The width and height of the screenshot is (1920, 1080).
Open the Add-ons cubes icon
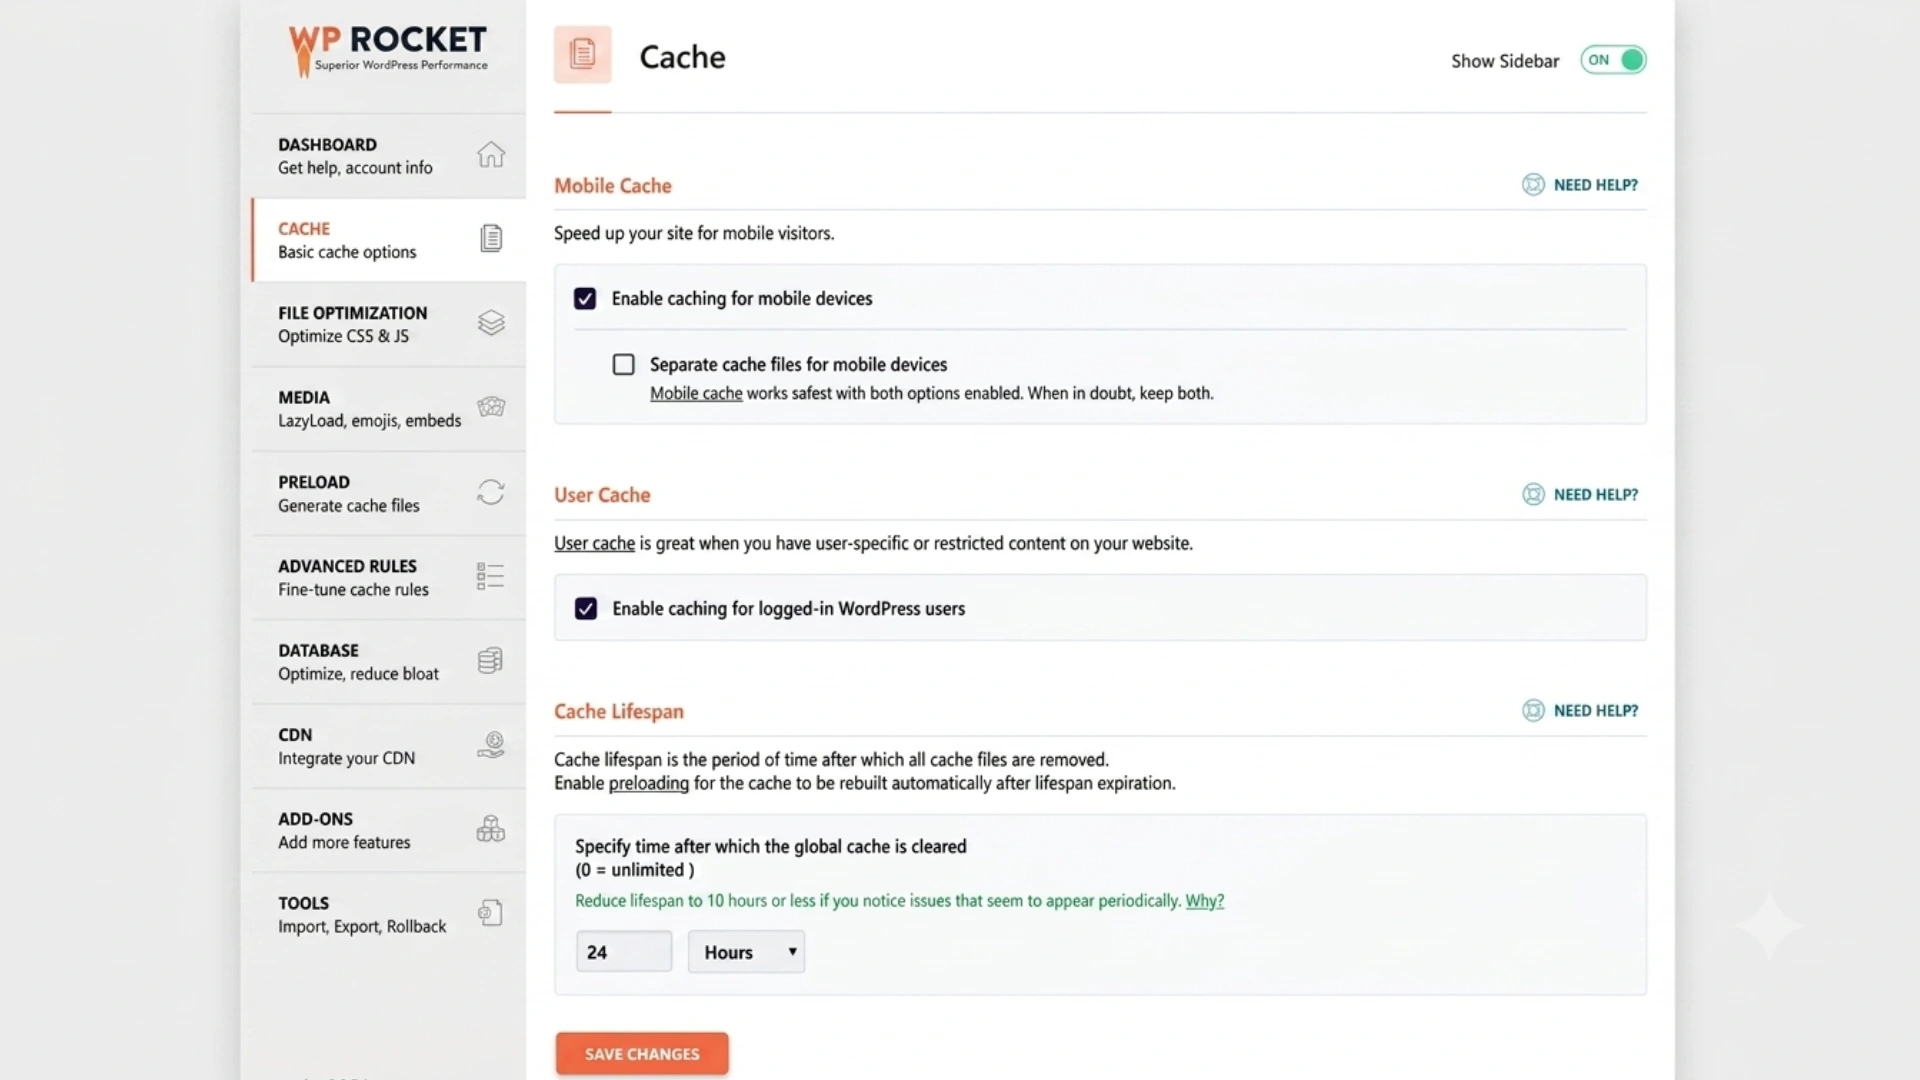[x=491, y=829]
